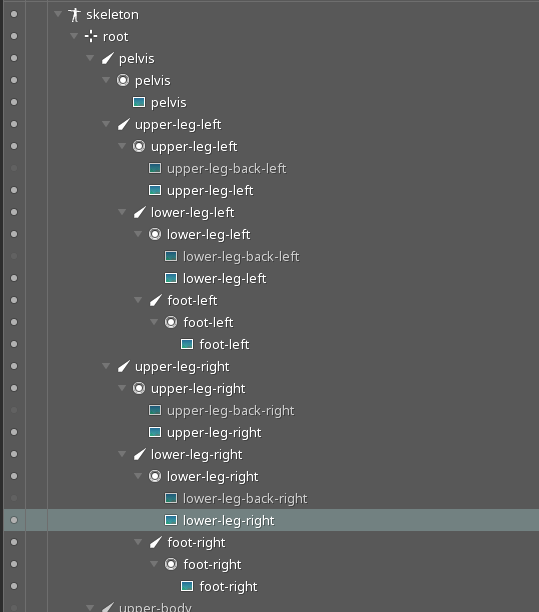Collapse the skeleton tree node
This screenshot has height=612, width=539.
[58, 14]
